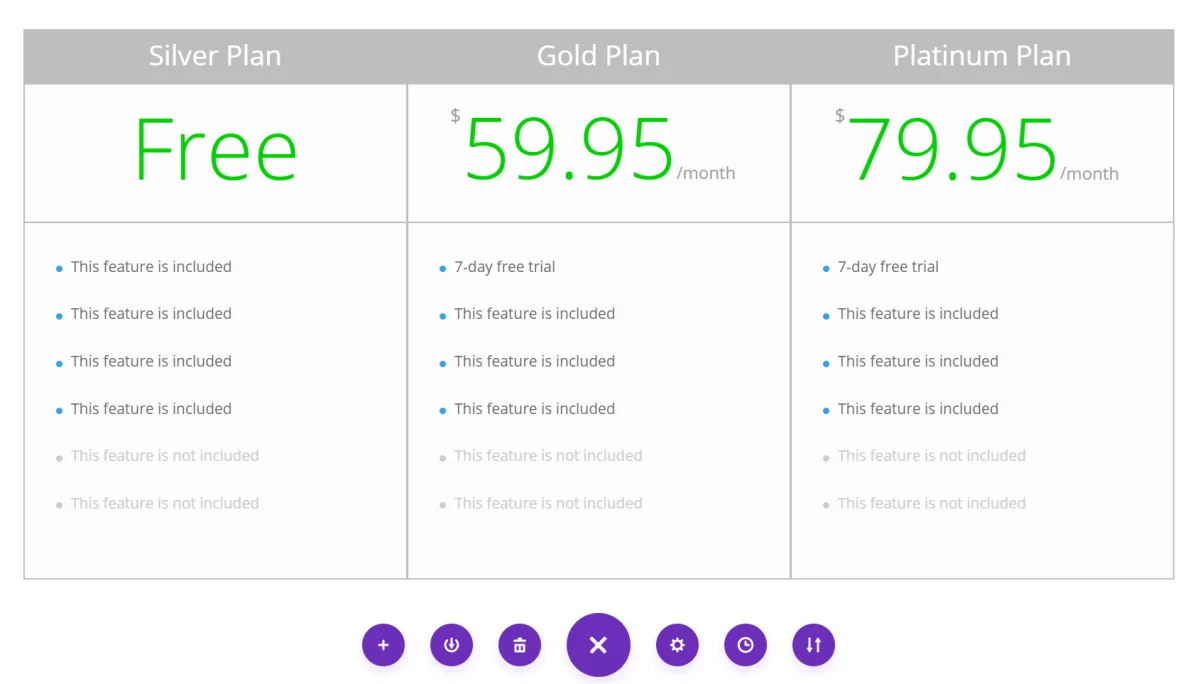Select the Platinum Plan header
Image resolution: width=1200 pixels, height=684 pixels.
pos(982,56)
